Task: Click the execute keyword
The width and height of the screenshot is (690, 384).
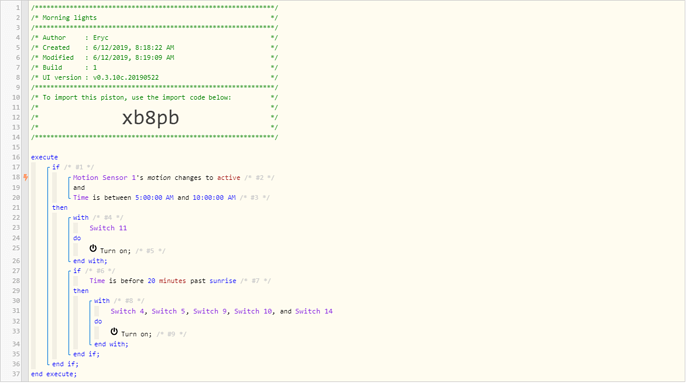Action: pos(44,157)
